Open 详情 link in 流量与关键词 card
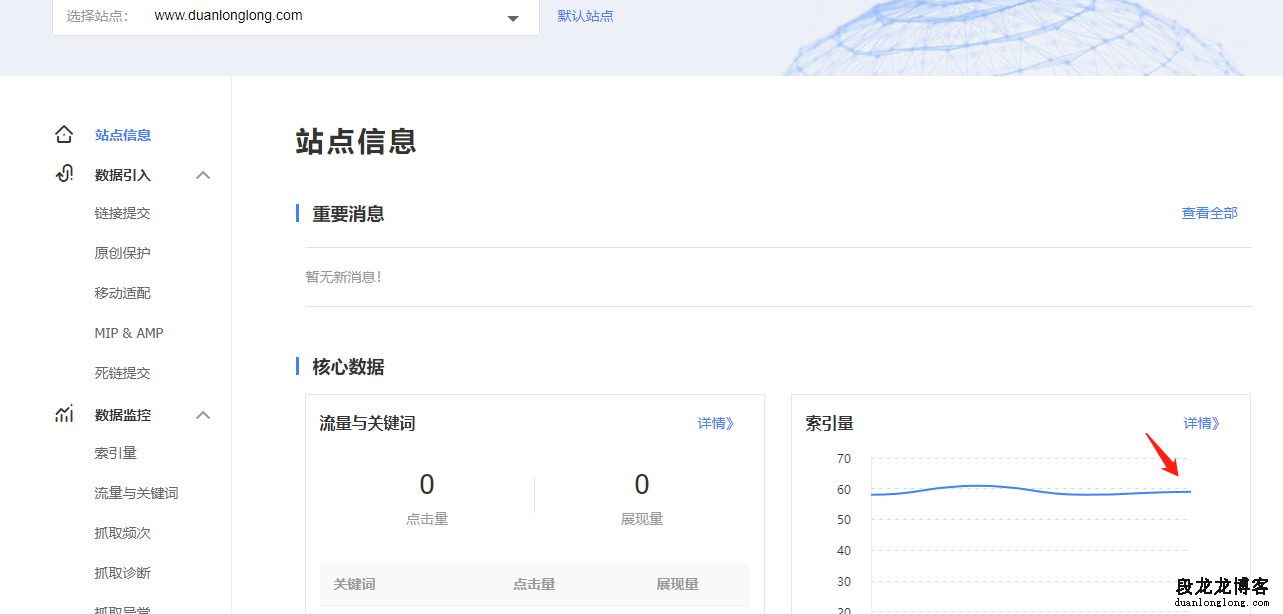The image size is (1283, 614). pos(715,423)
